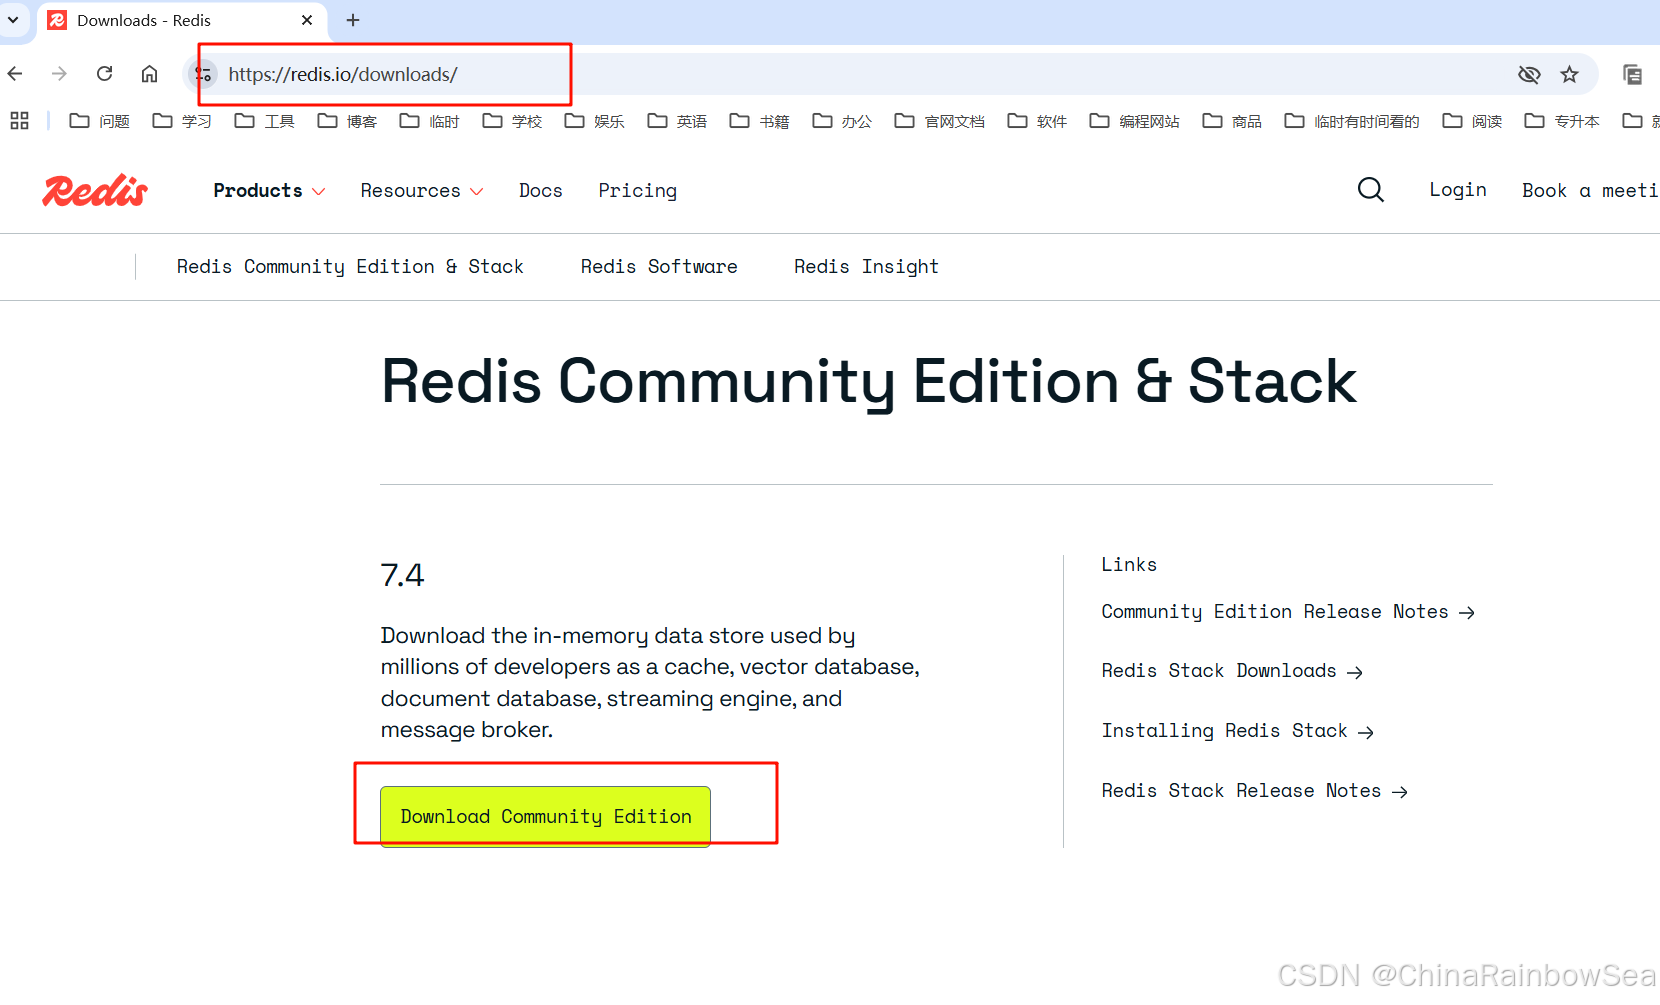Click Book a meeting button
The image size is (1660, 1005).
pyautogui.click(x=1590, y=190)
